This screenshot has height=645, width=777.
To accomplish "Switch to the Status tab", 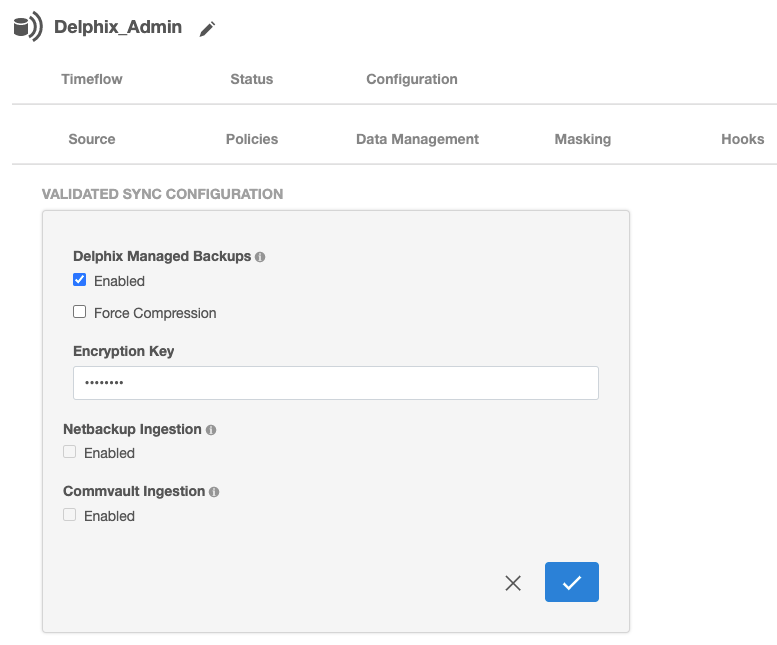I will (251, 79).
